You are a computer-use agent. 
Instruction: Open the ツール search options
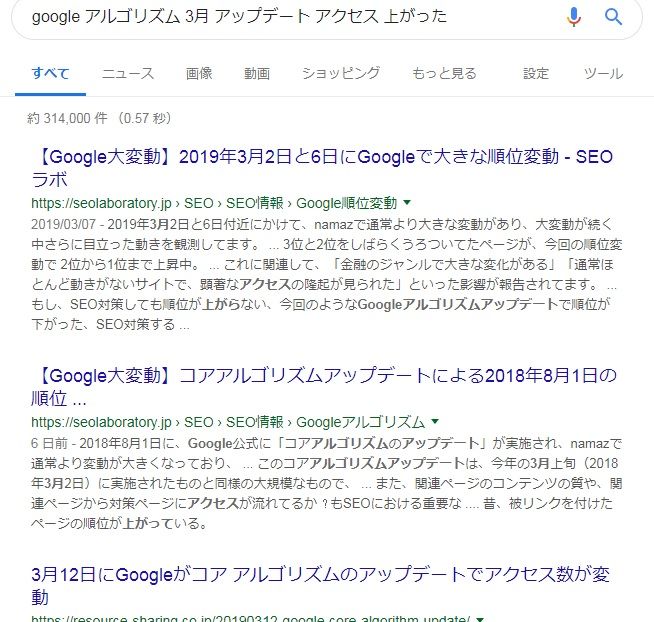click(603, 73)
